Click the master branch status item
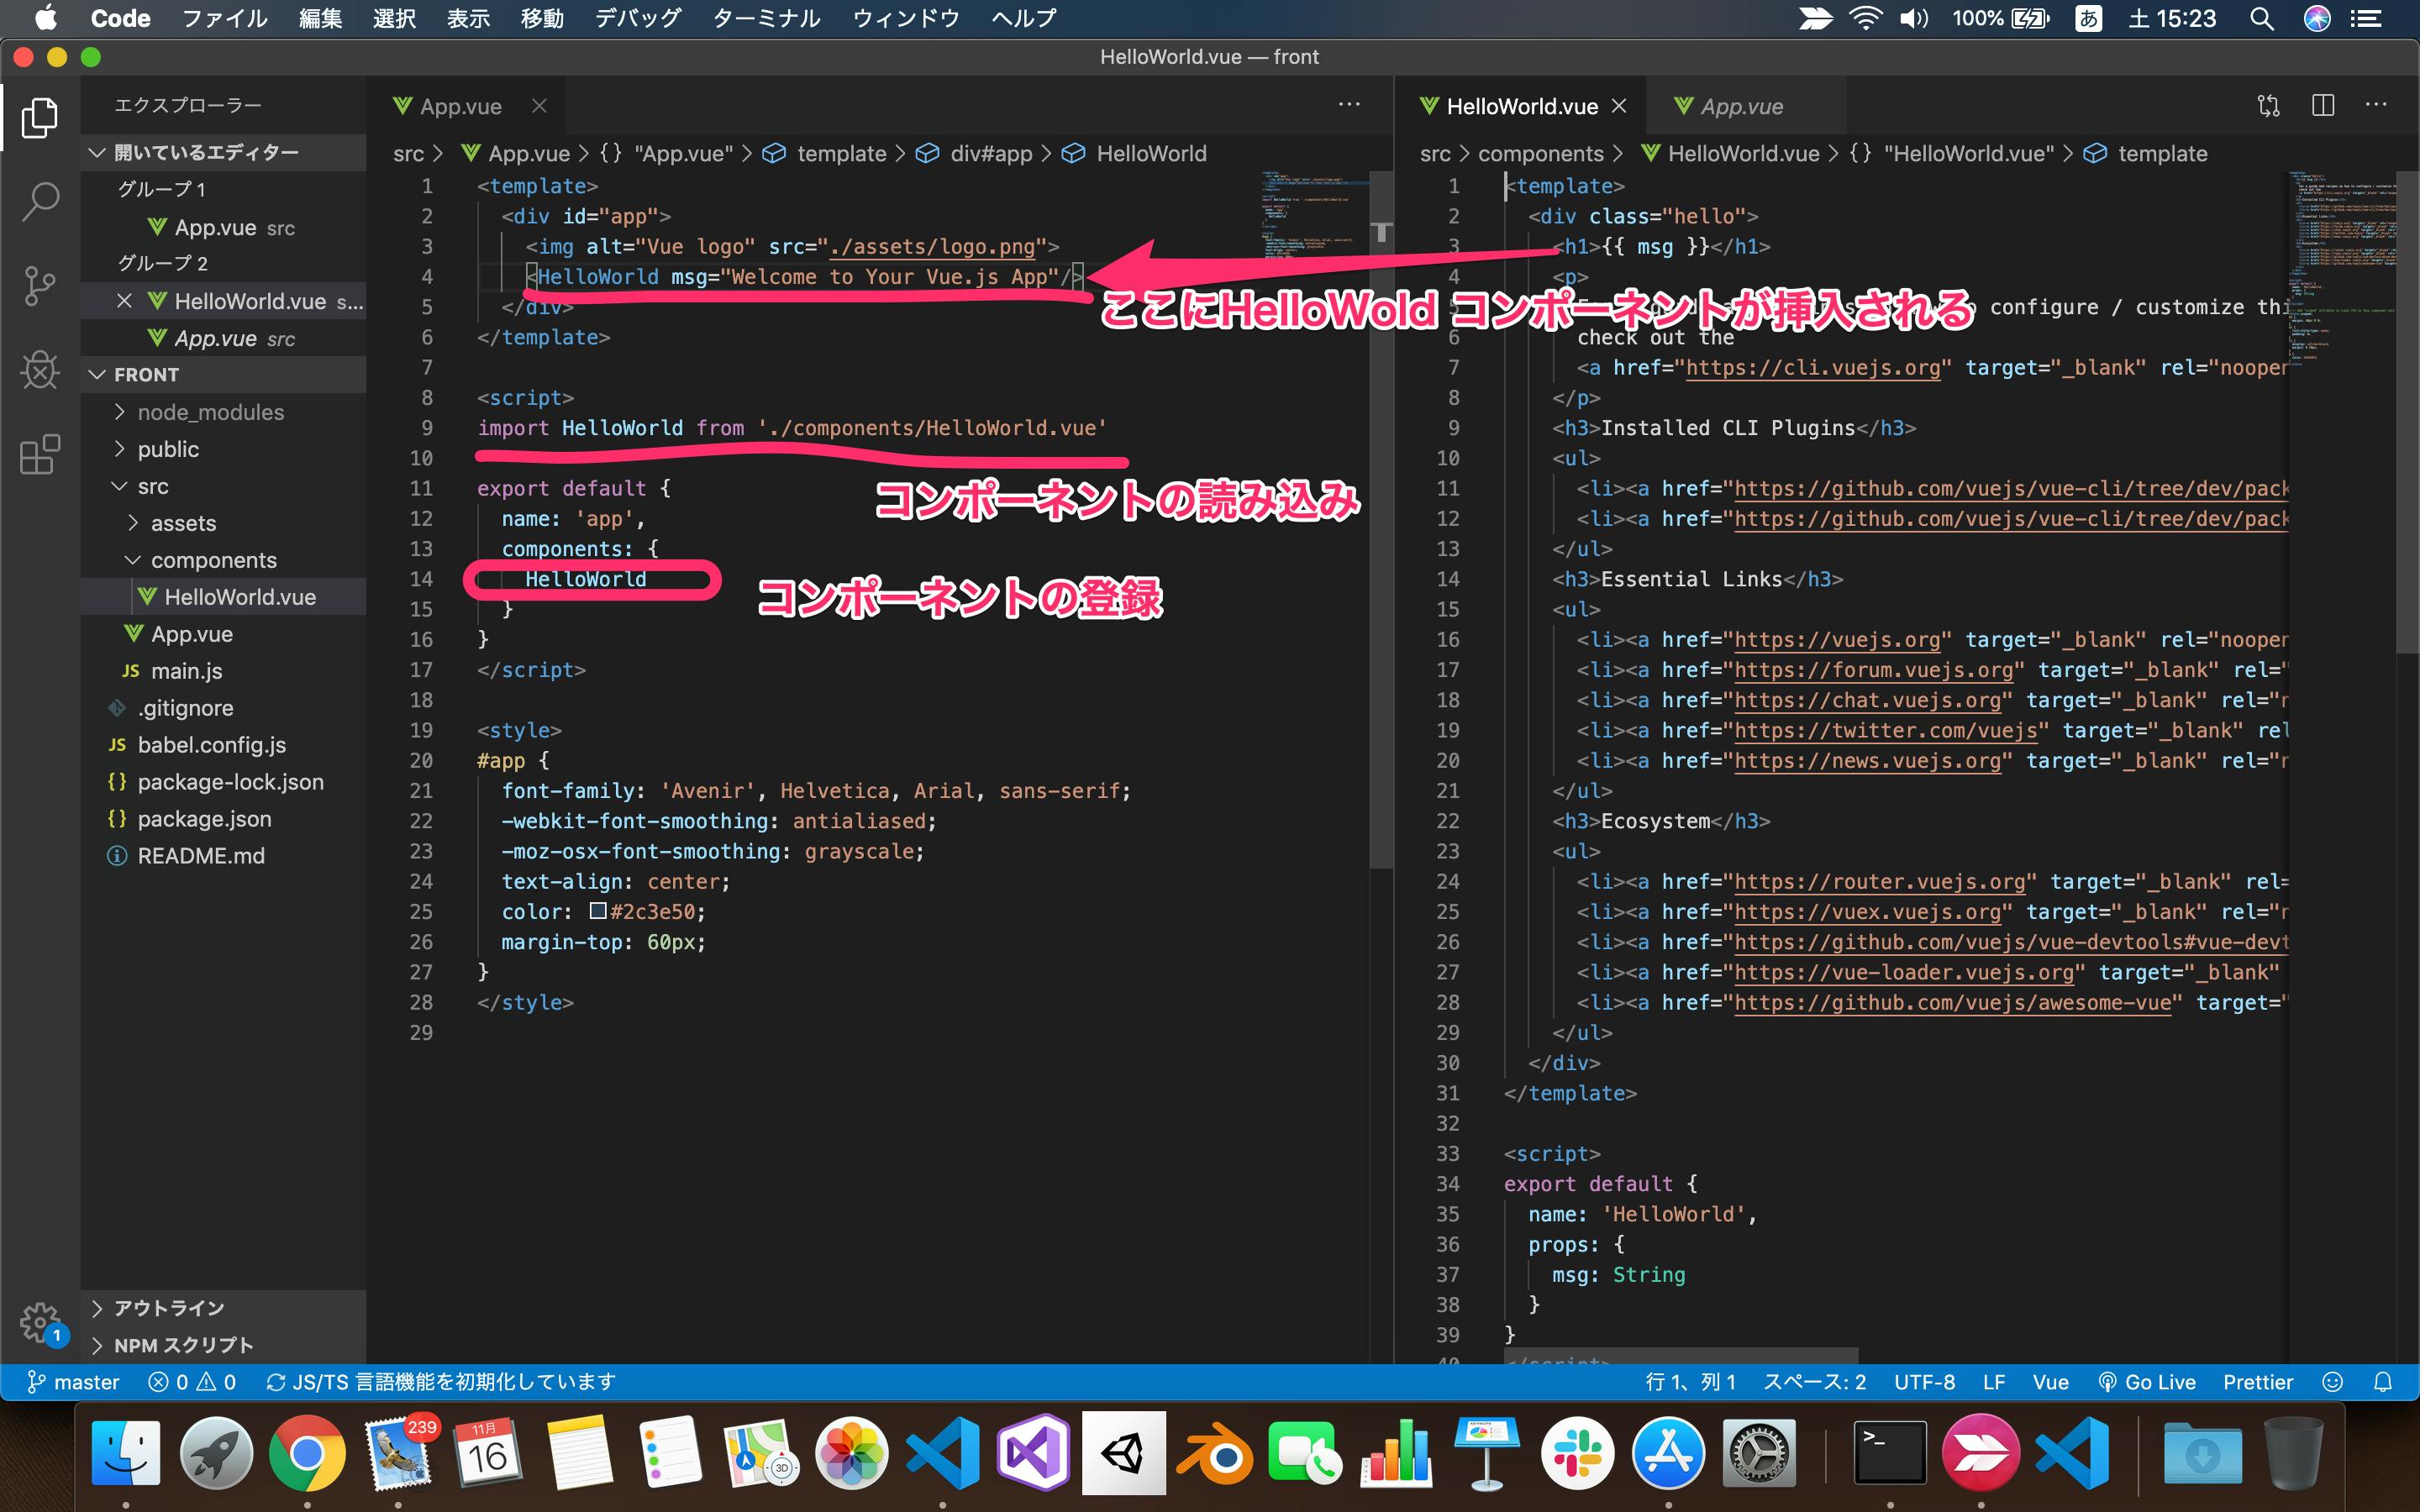This screenshot has height=1512, width=2420. click(74, 1382)
